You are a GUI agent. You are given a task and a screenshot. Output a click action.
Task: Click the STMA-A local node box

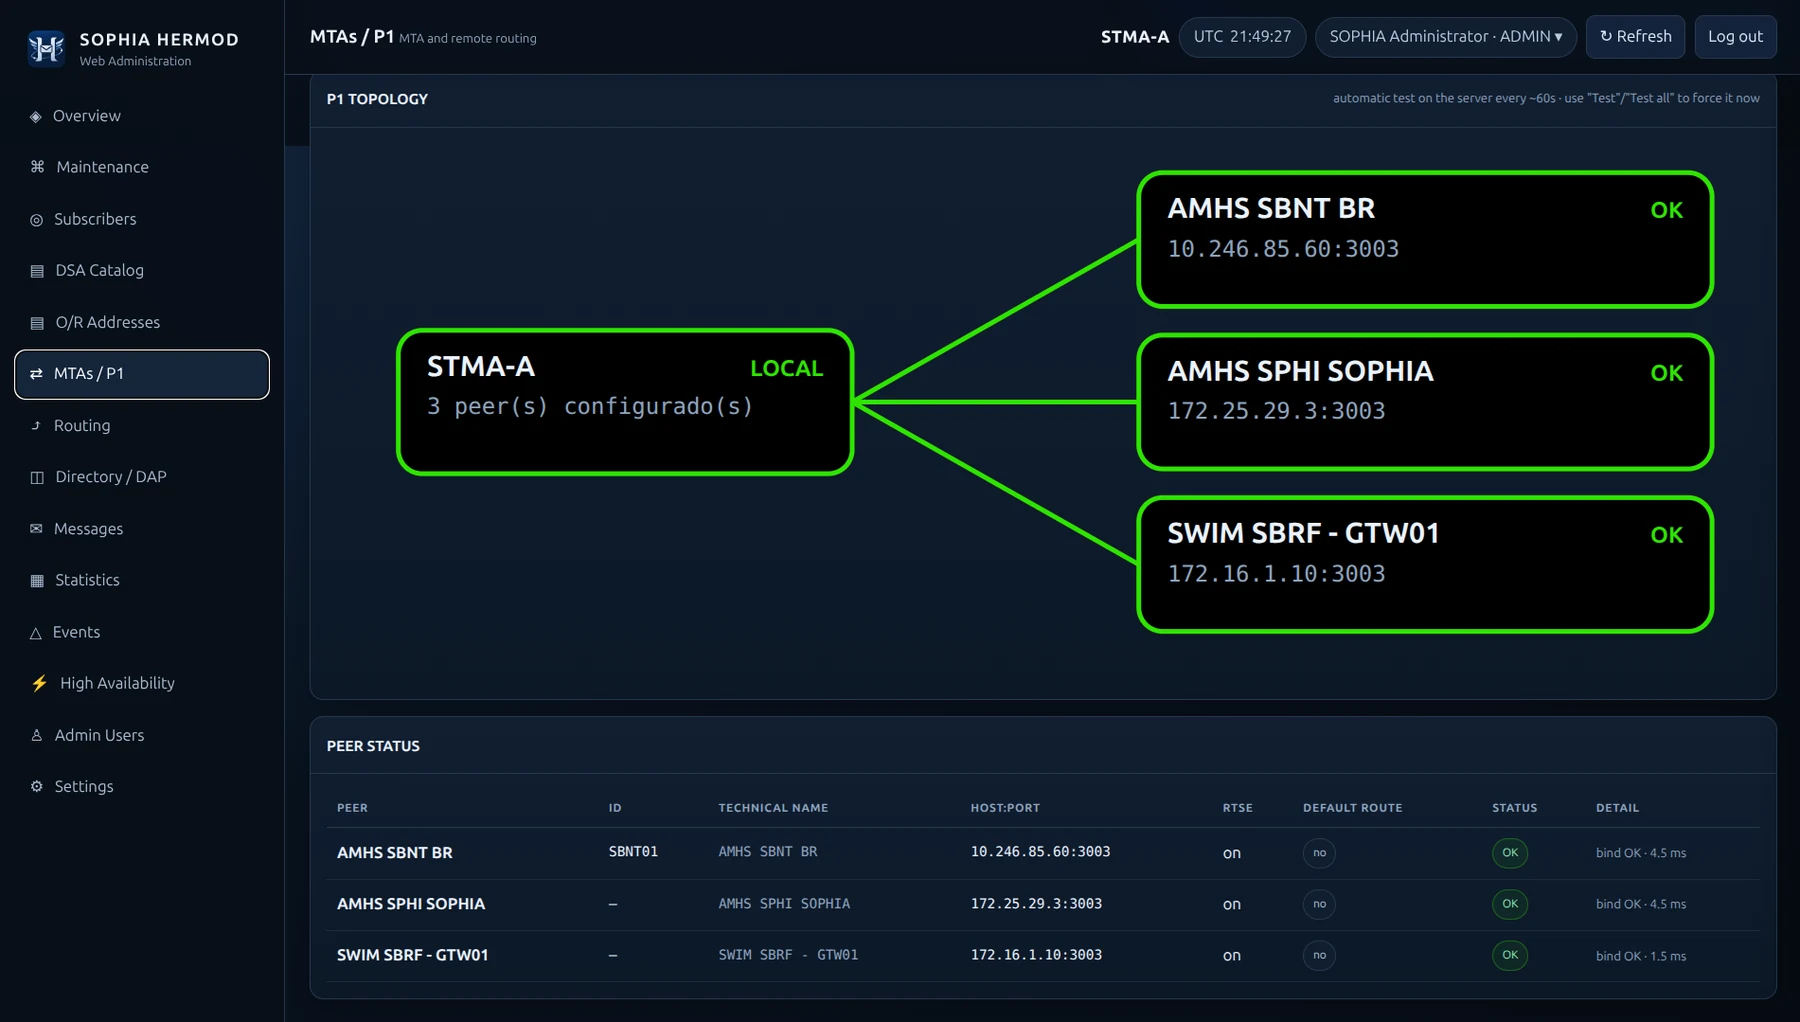coord(625,402)
